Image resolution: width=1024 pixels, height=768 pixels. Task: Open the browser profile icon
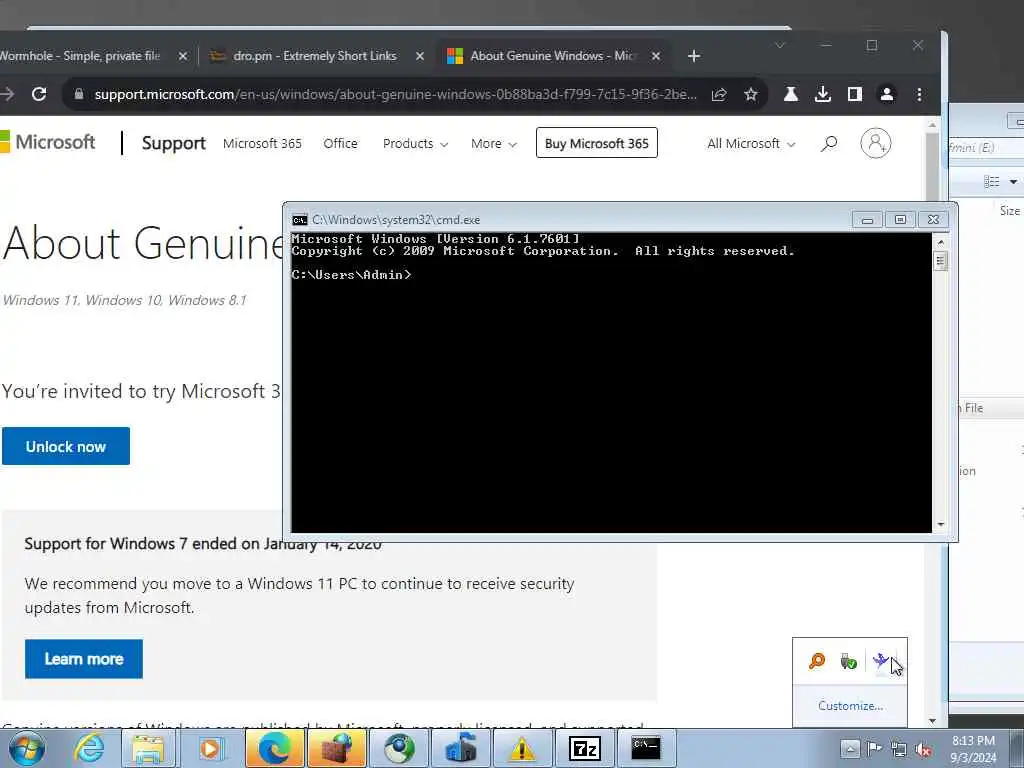[887, 95]
